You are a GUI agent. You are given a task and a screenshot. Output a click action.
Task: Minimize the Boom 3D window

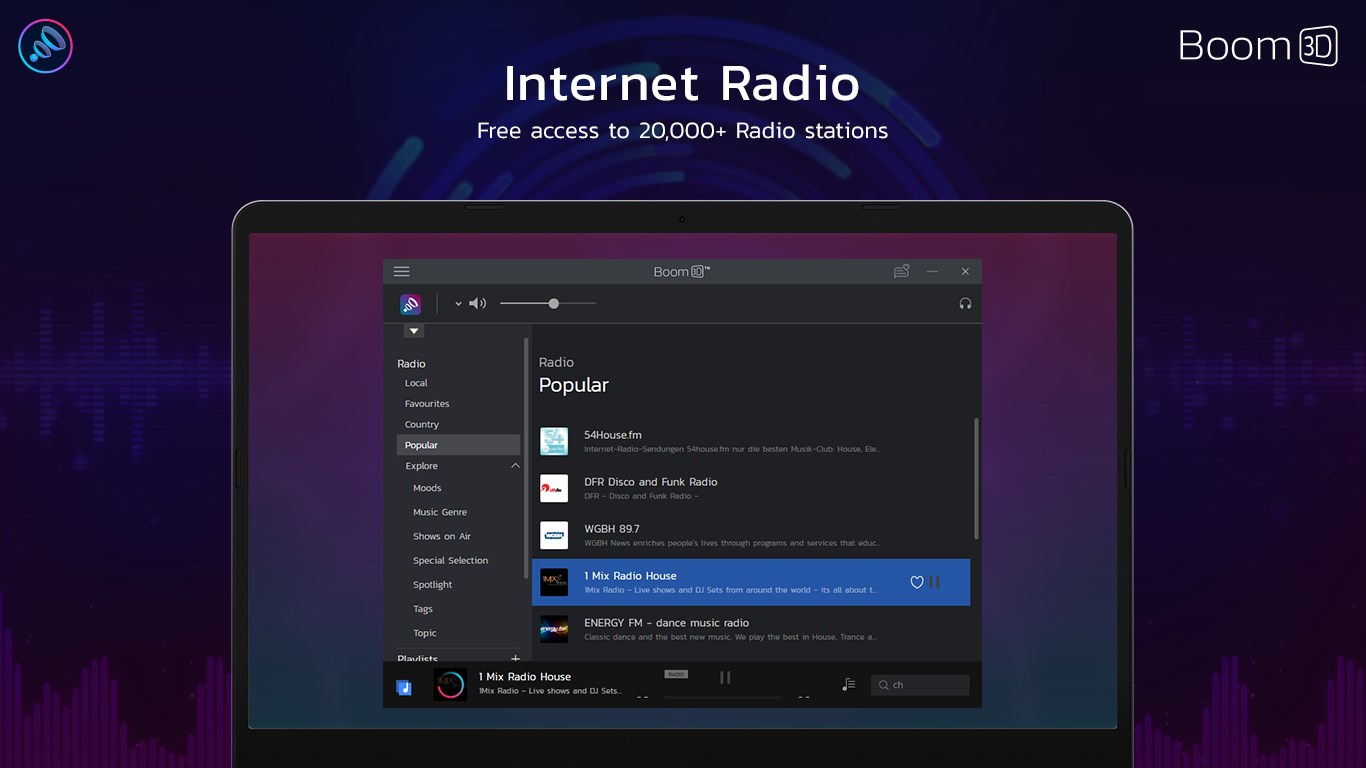click(932, 271)
